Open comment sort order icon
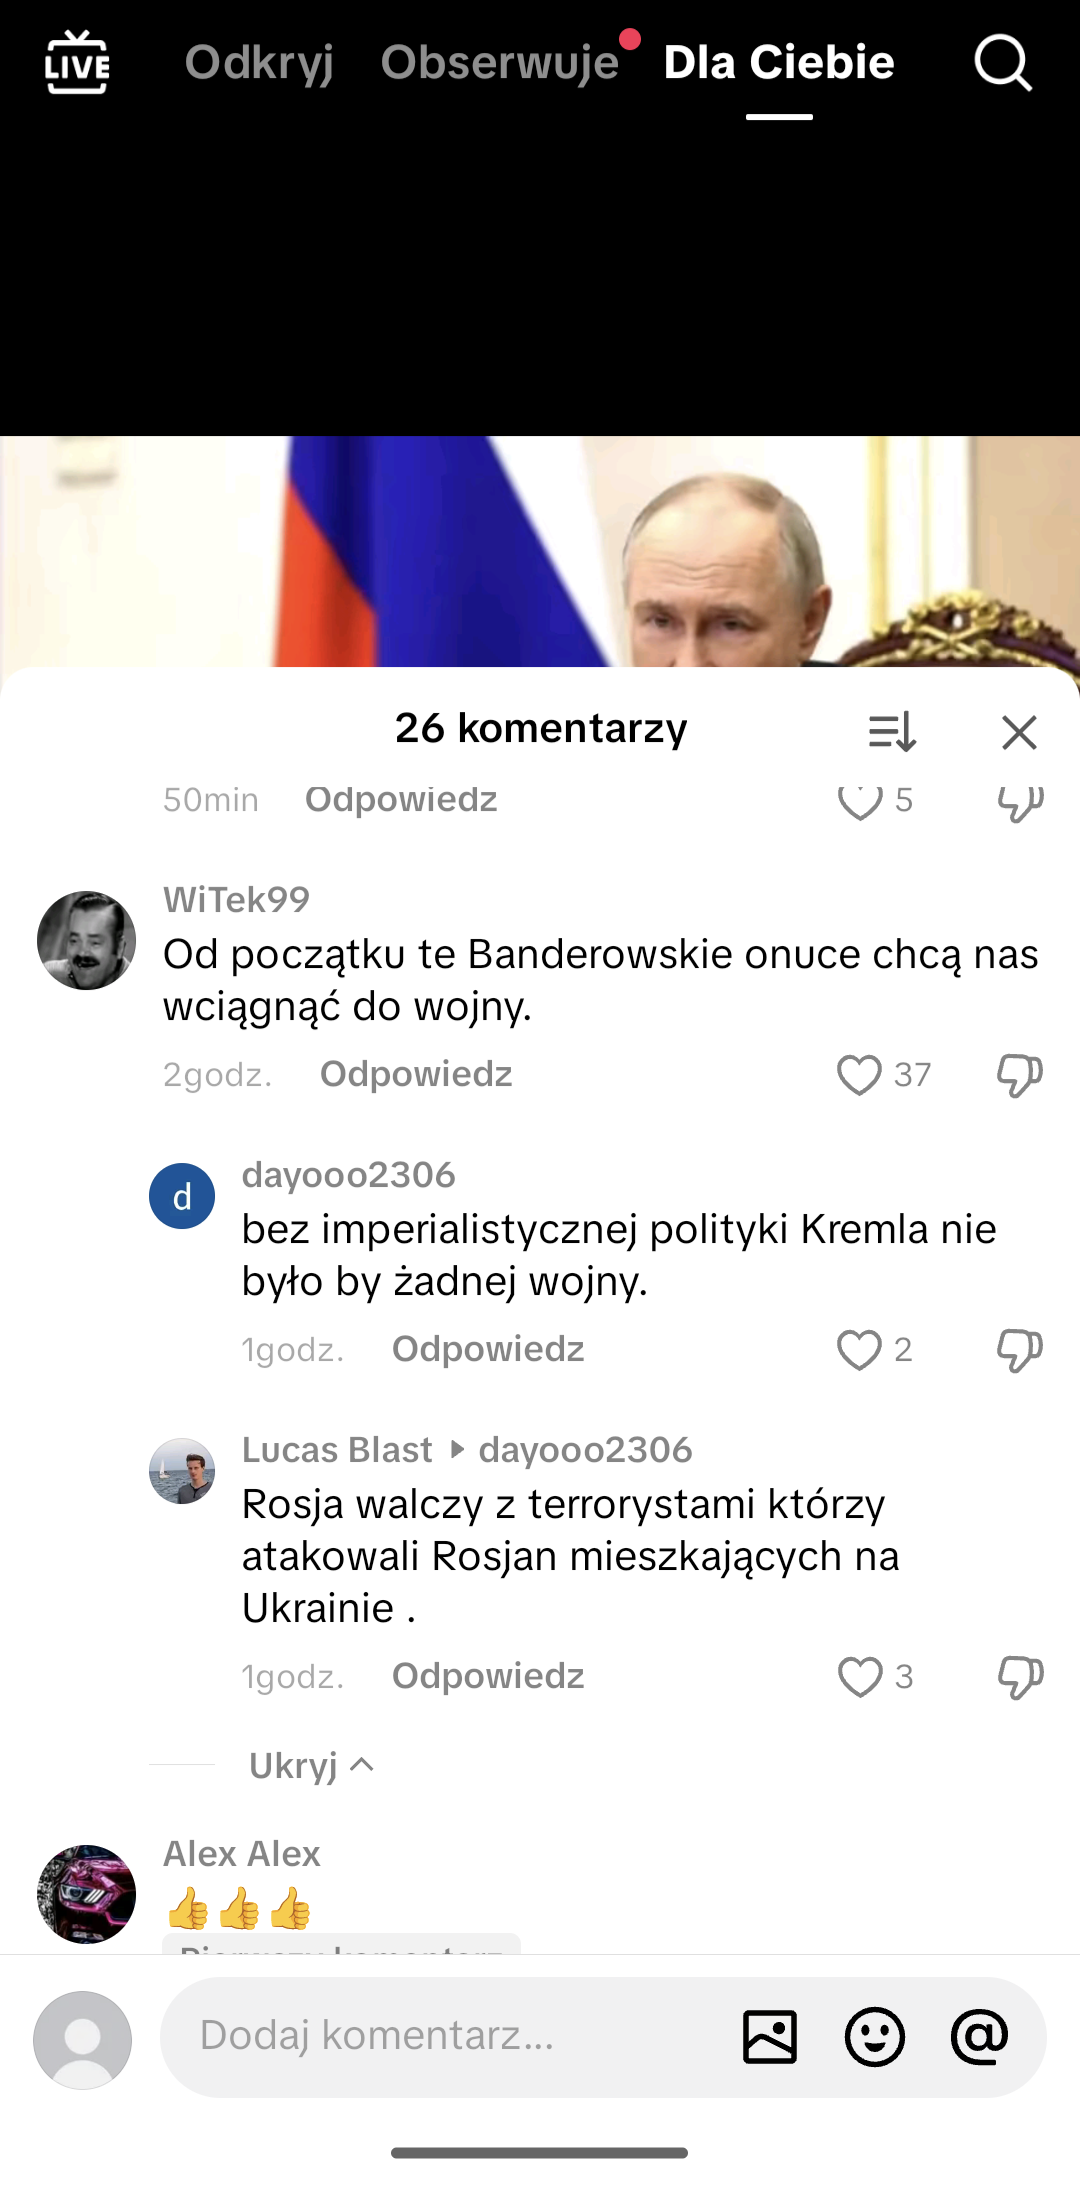The image size is (1080, 2186). pos(892,732)
